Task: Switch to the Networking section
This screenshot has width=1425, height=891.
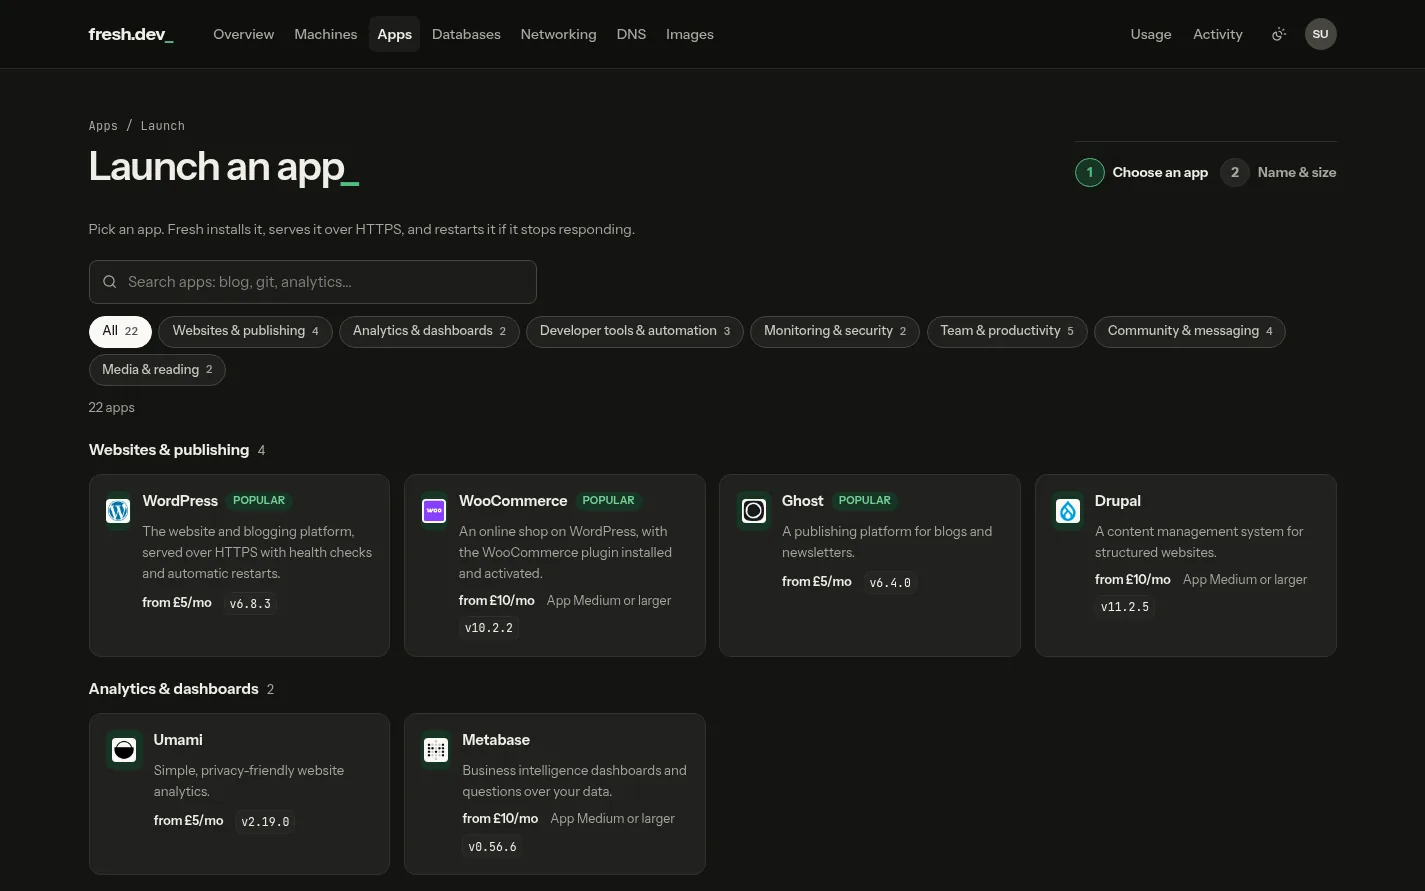Action: coord(558,34)
